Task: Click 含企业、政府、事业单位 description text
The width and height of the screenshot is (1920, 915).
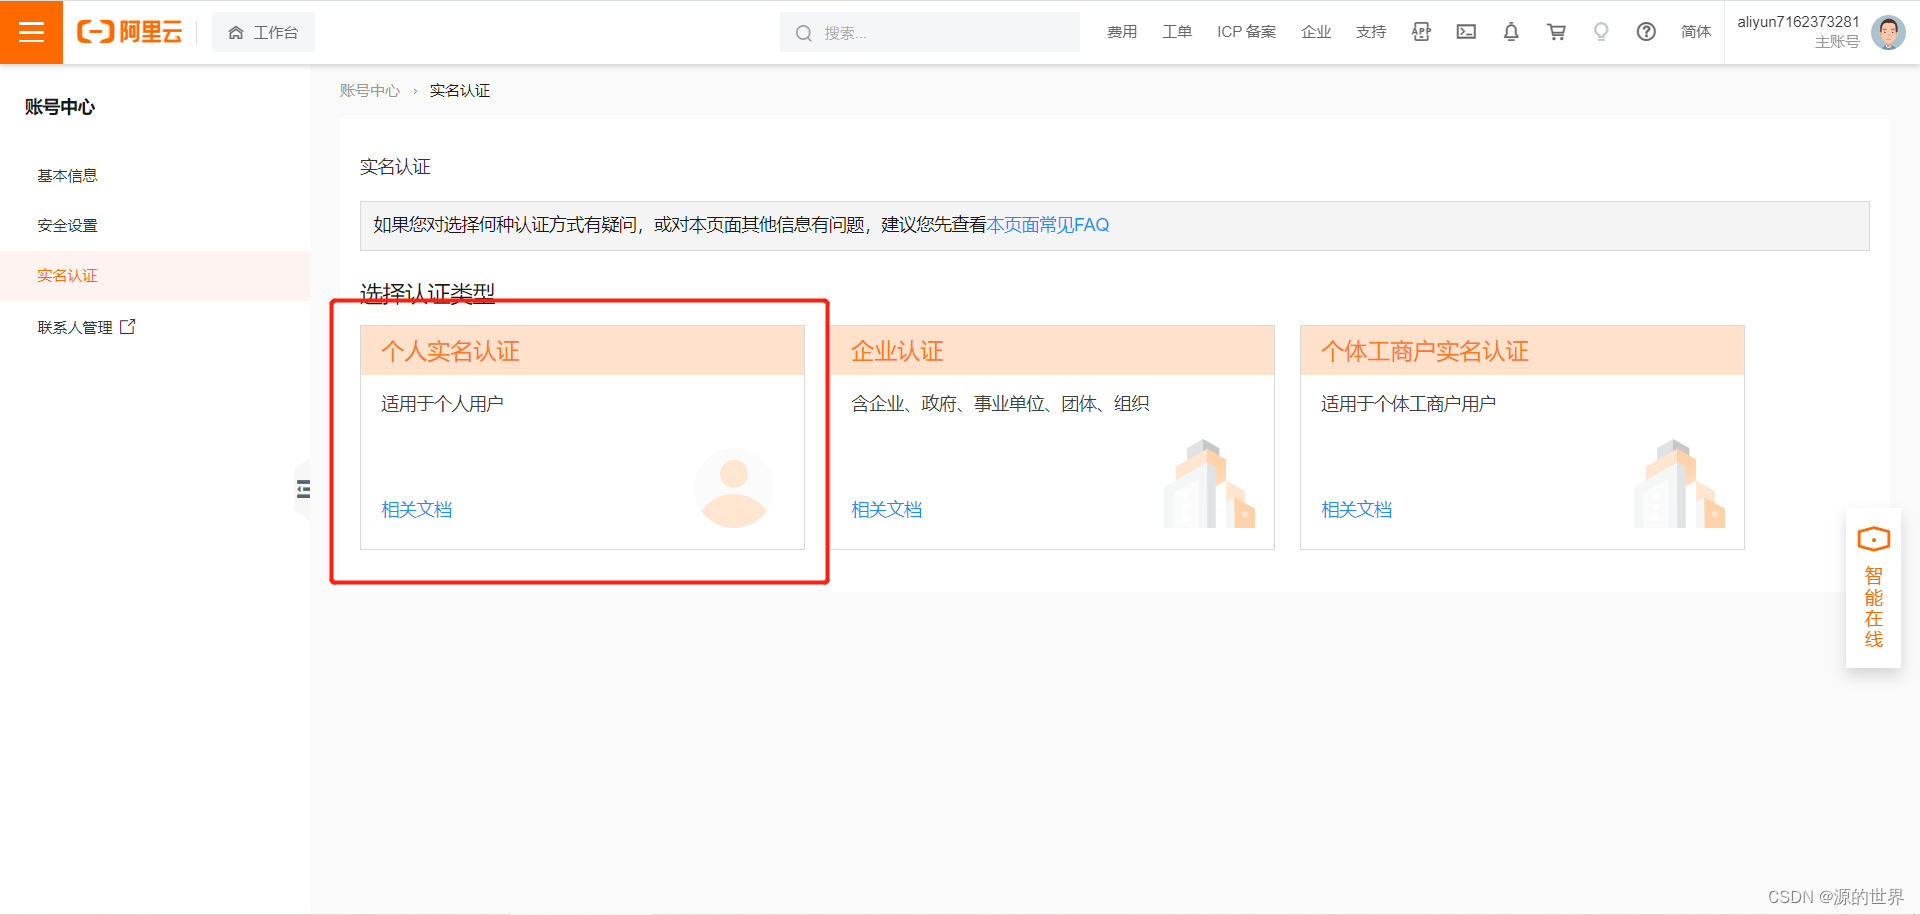Action: (x=1000, y=404)
